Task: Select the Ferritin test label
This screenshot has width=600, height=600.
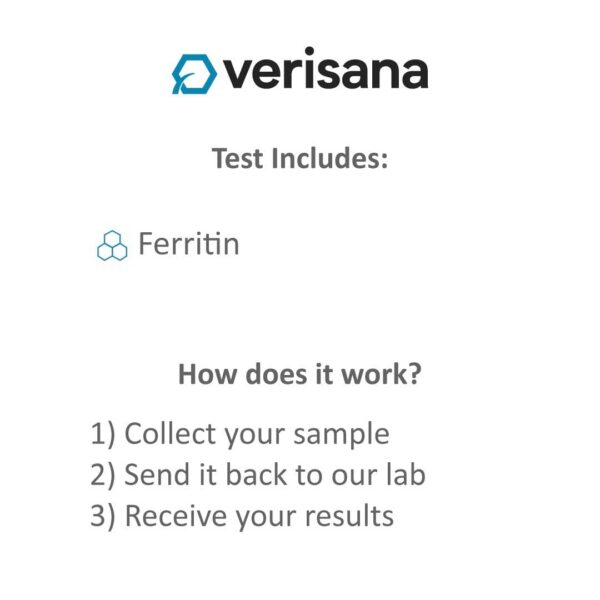Action: click(x=189, y=244)
